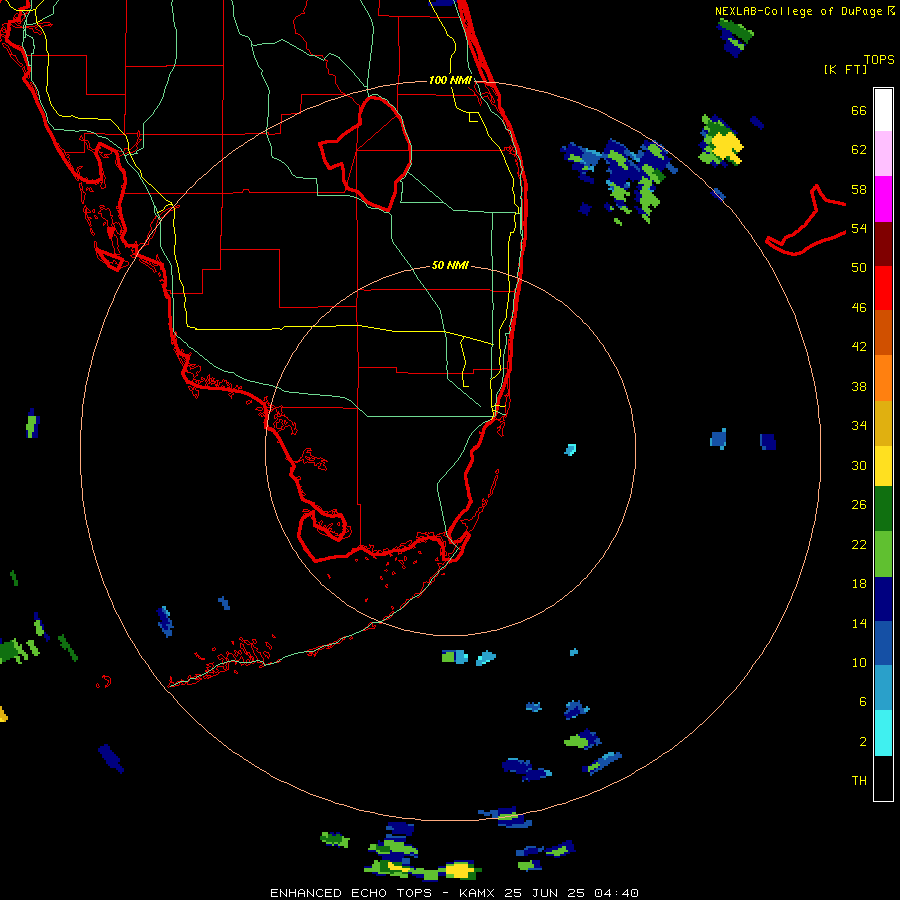Click the navy 14-18 legend swatch
Screen dimensions: 900x900
(x=883, y=599)
